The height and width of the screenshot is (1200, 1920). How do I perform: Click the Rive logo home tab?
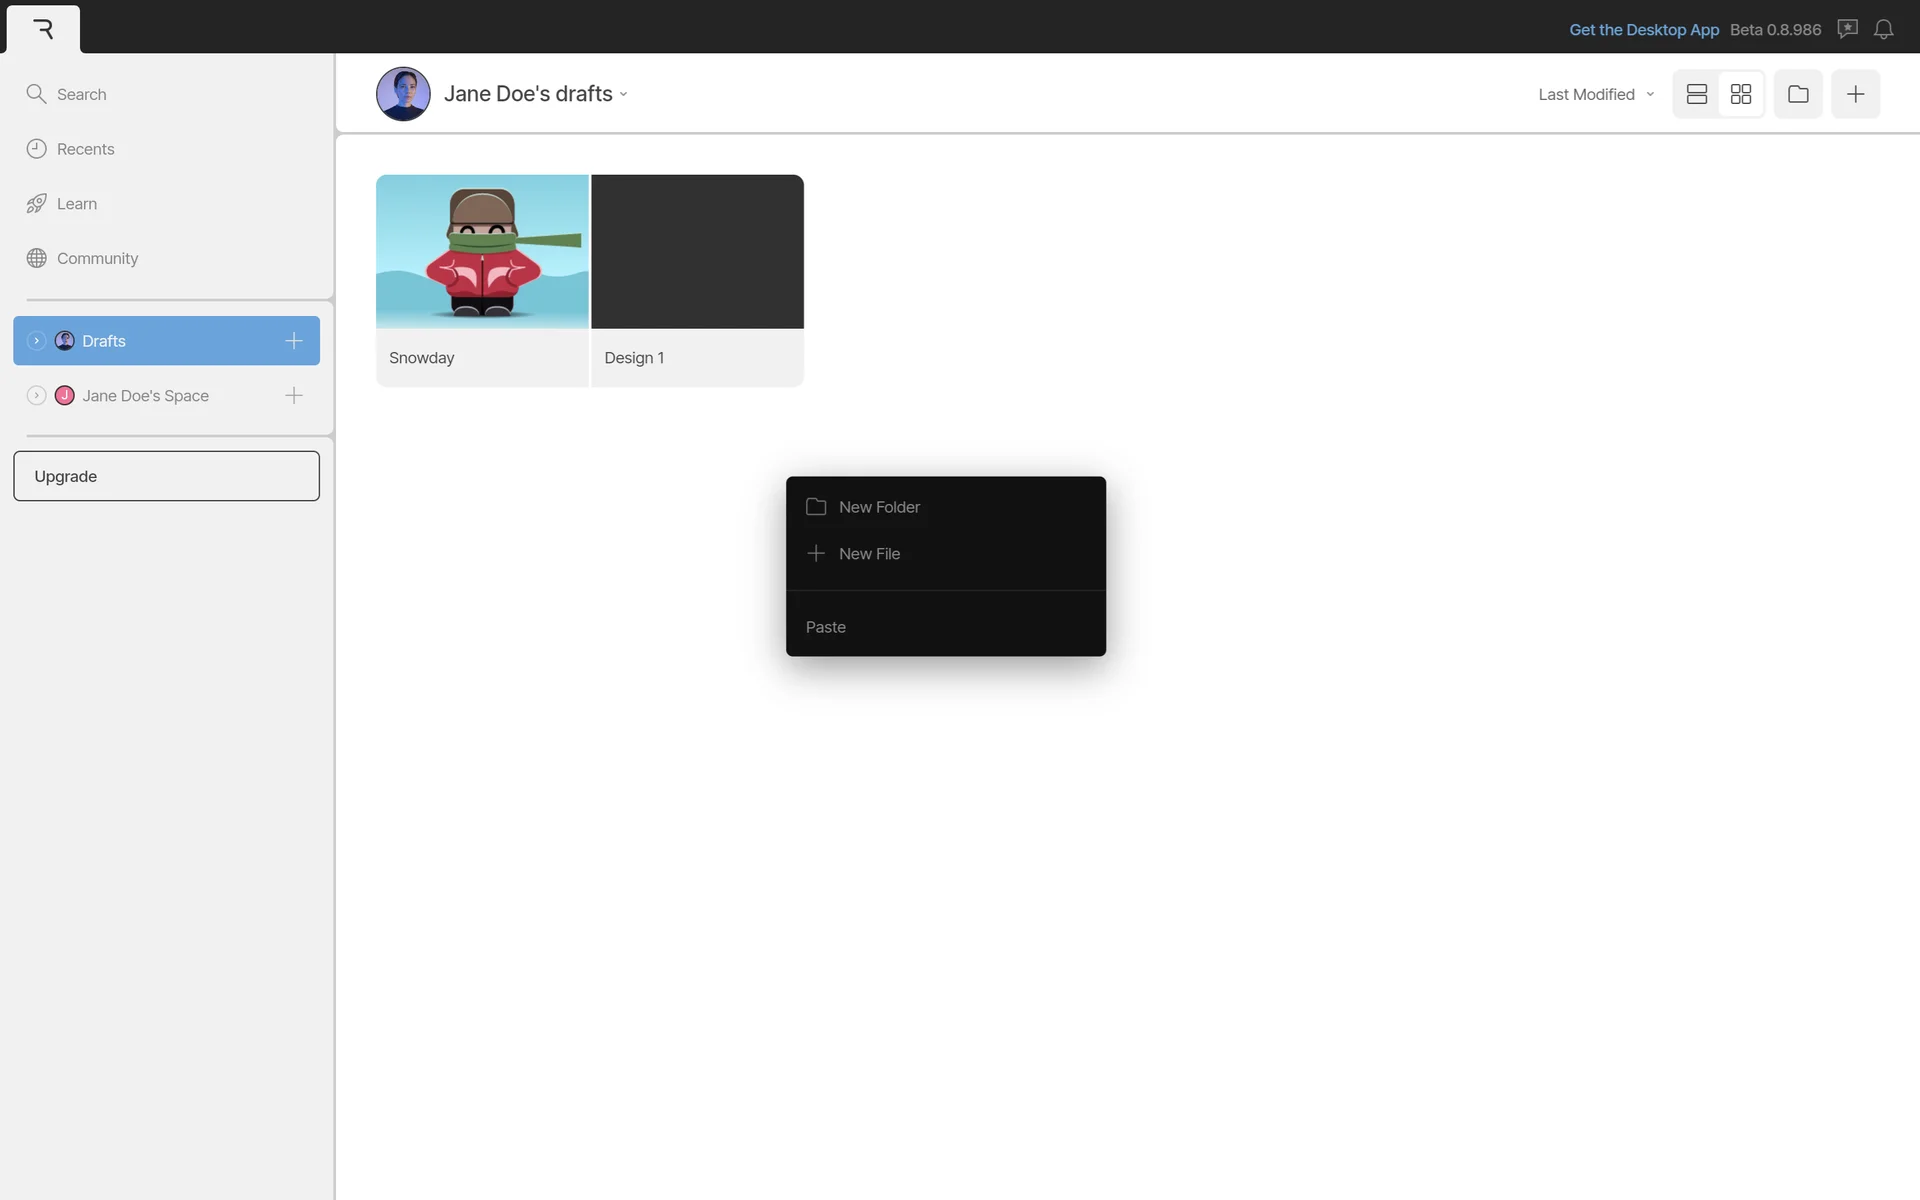(43, 29)
